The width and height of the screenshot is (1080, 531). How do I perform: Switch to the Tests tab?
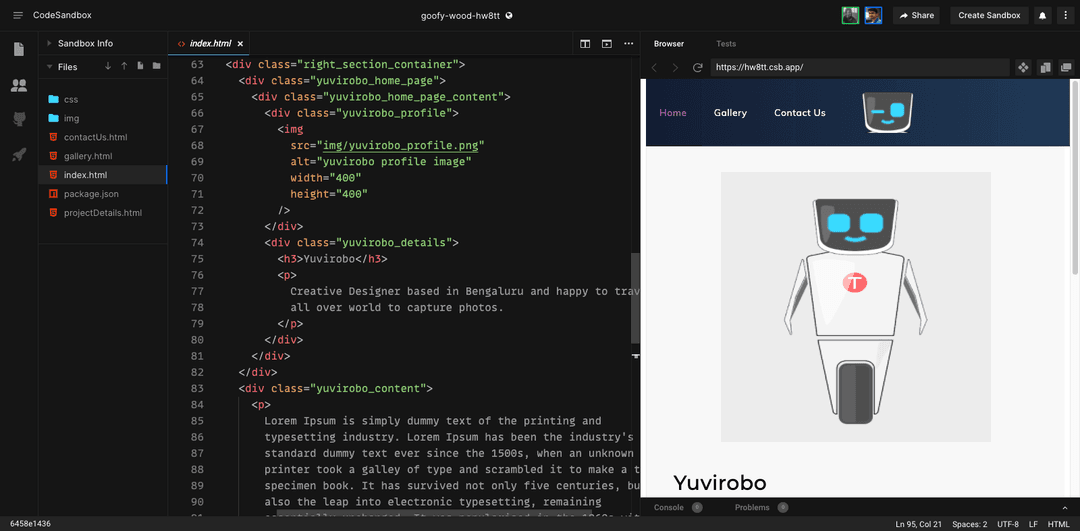[726, 44]
